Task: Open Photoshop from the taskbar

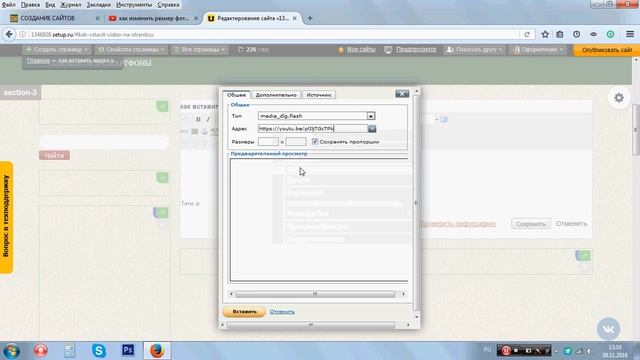Action: click(128, 350)
